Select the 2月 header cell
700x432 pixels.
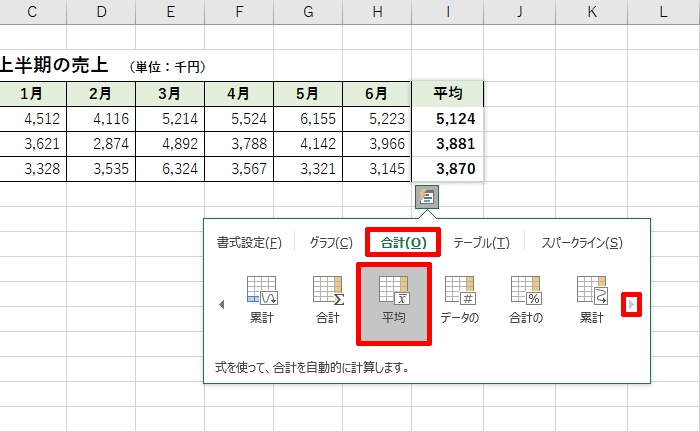point(101,94)
